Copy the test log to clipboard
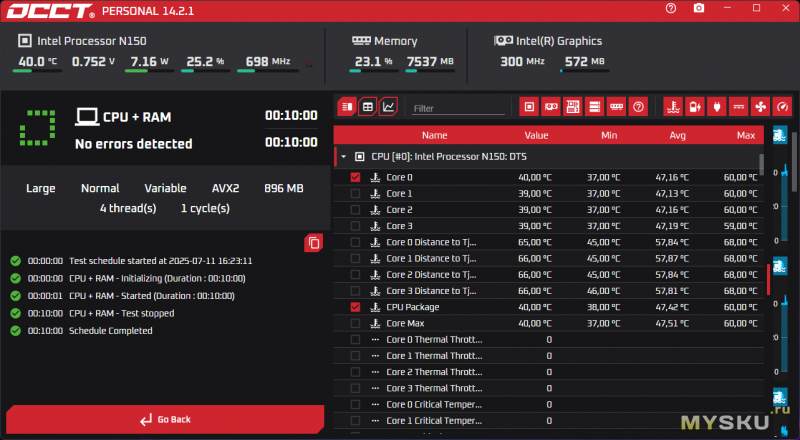This screenshot has height=440, width=800. [314, 243]
